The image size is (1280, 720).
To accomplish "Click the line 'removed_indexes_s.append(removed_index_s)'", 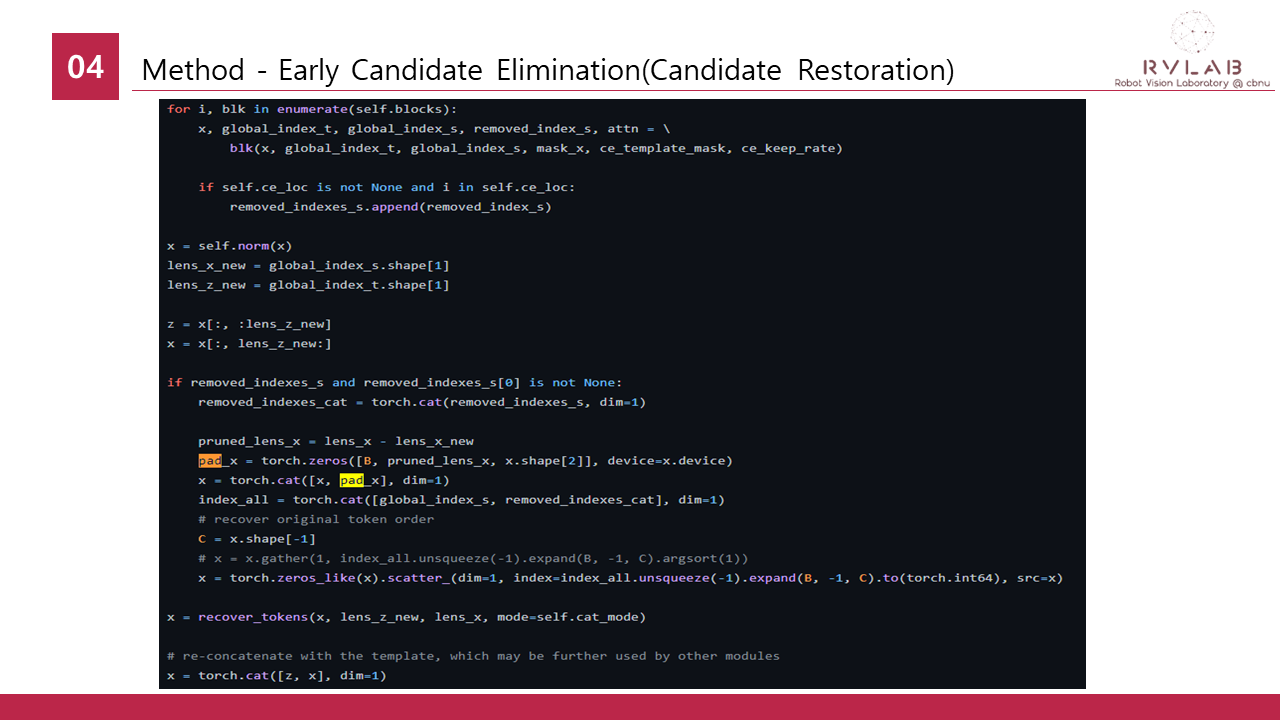I will pos(390,207).
